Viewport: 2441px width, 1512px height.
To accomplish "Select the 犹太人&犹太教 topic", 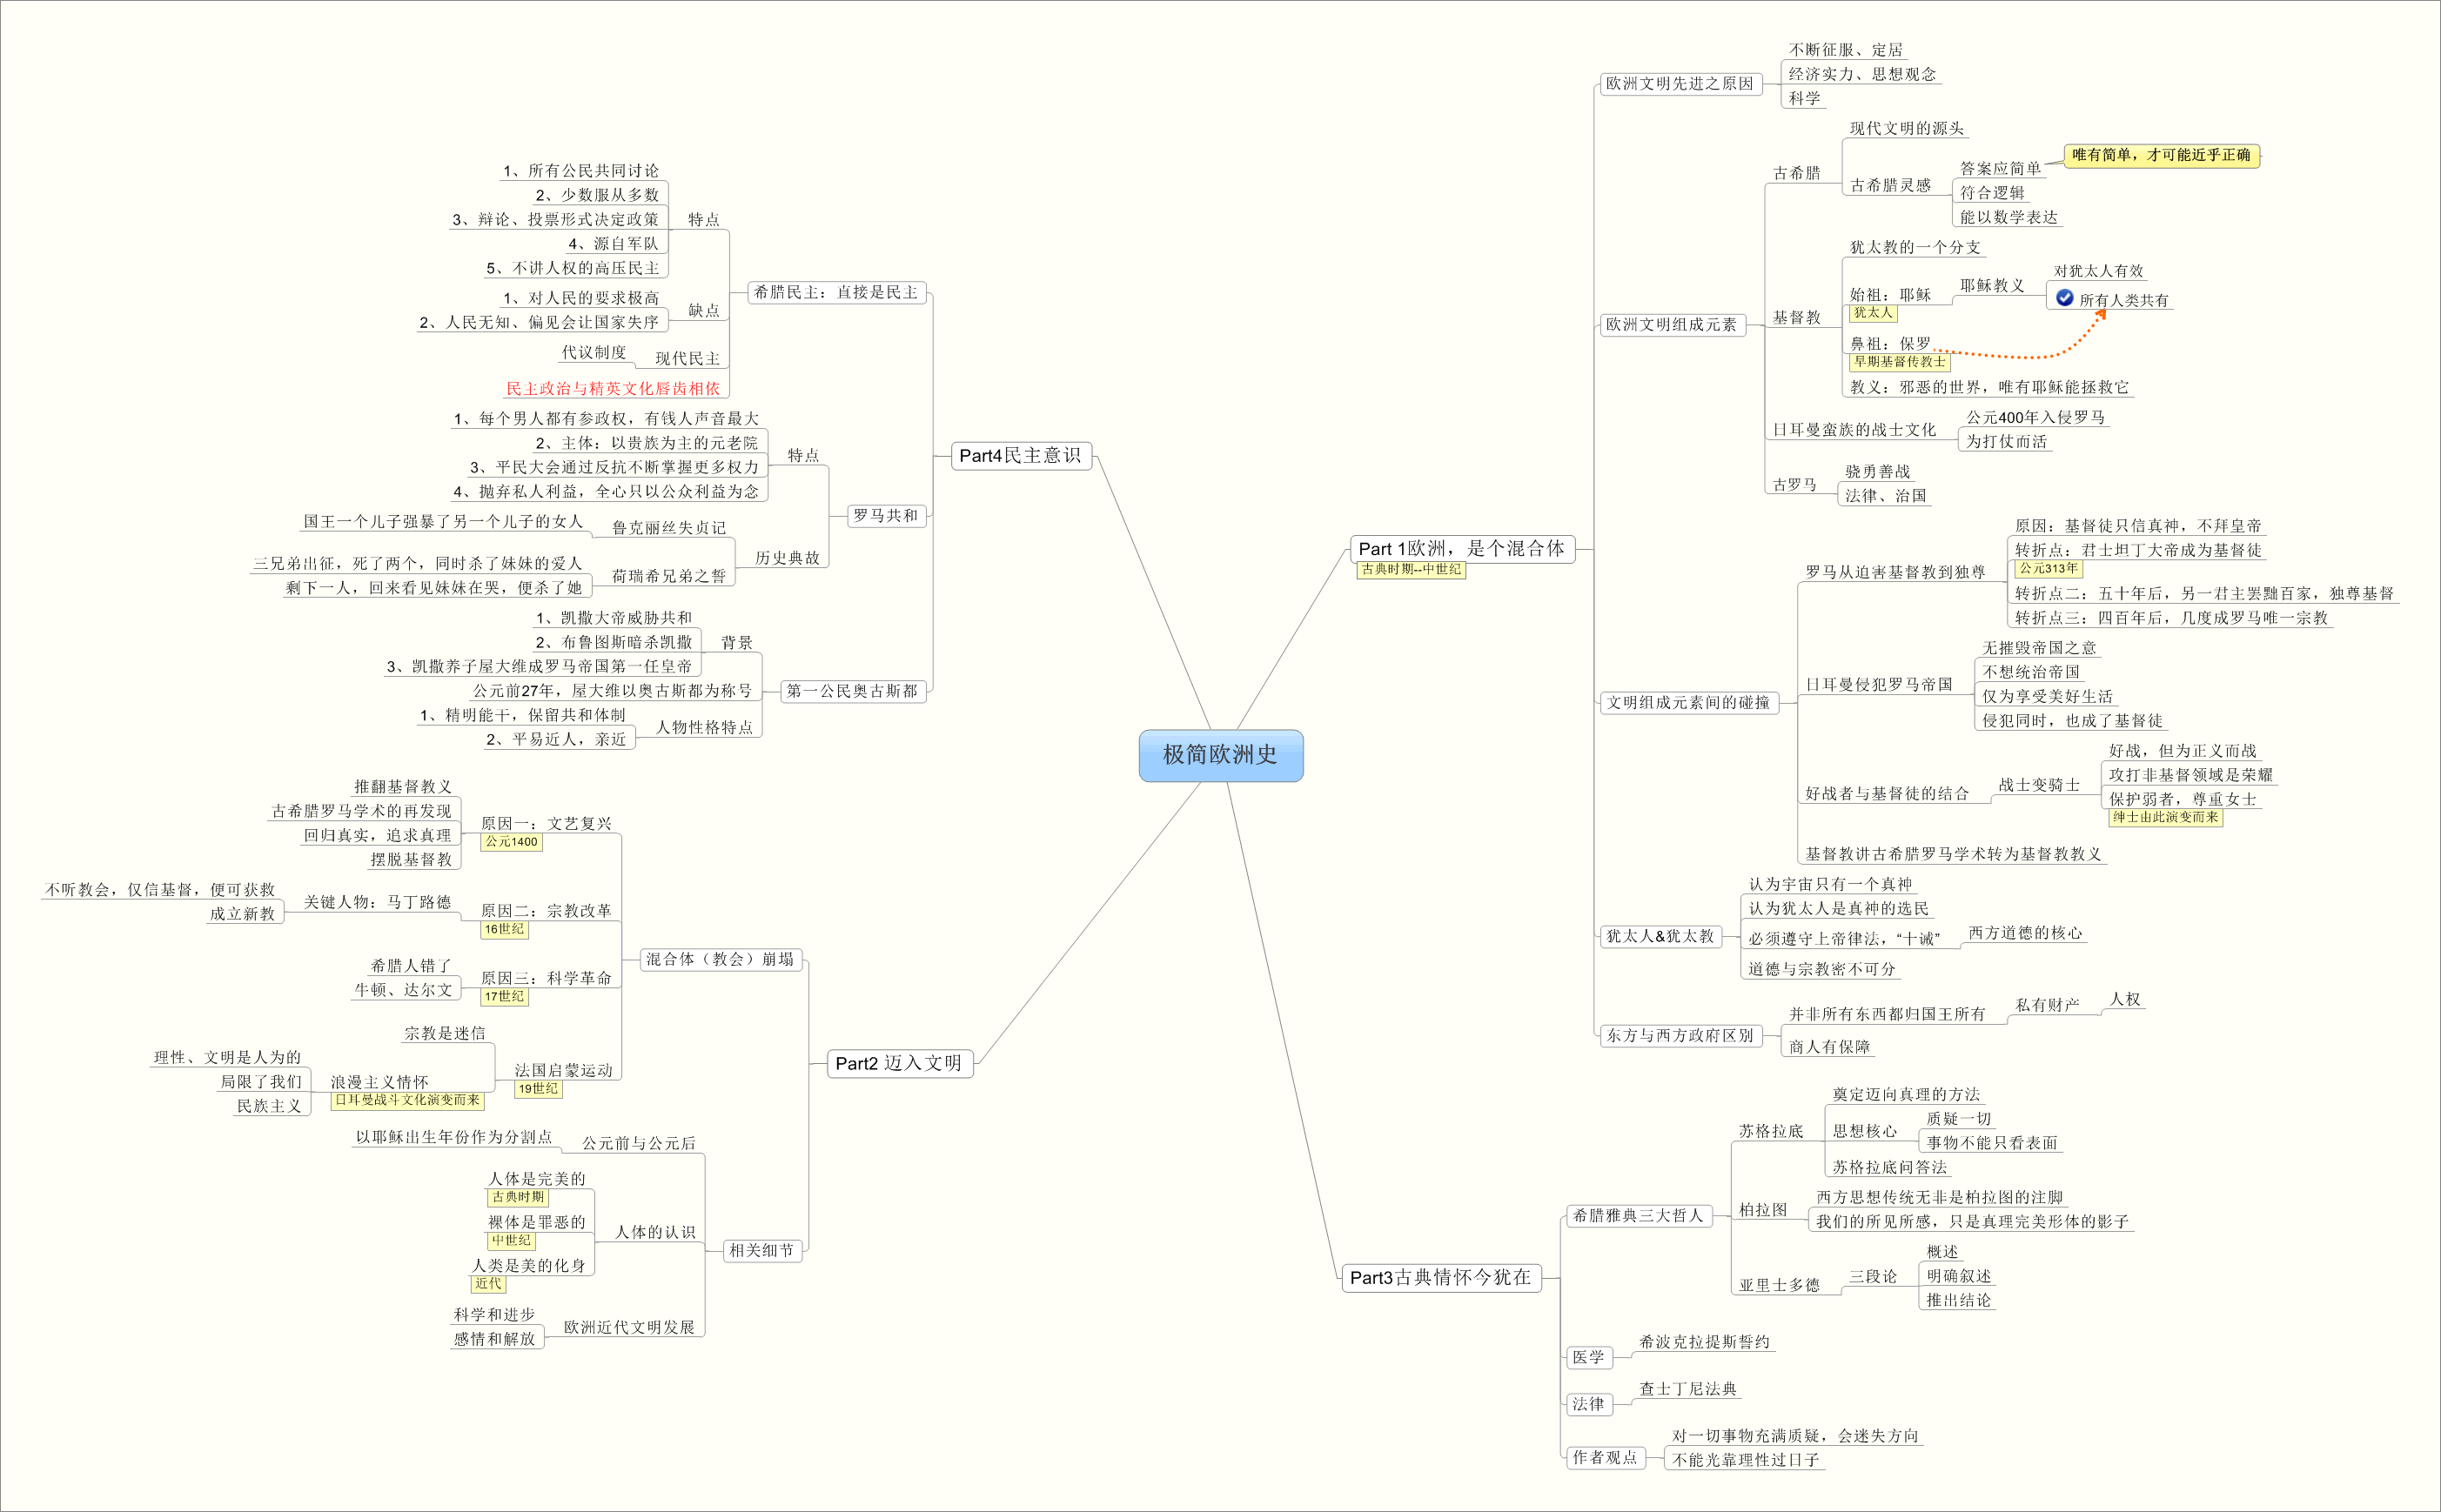I will 1660,936.
